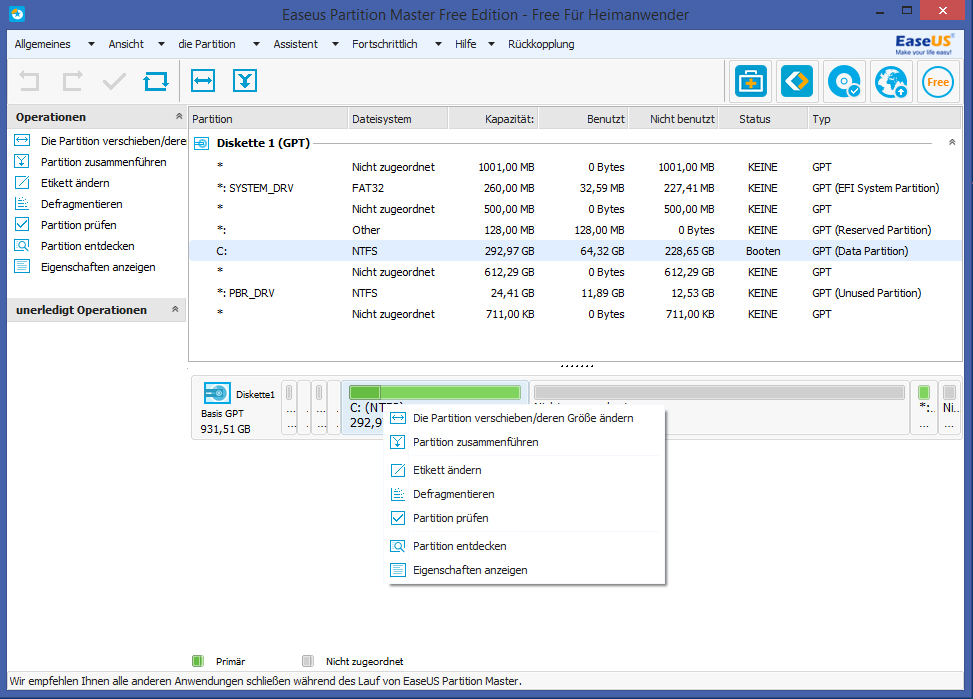Select the C: NTFS partition row
This screenshot has height=699, width=973.
click(x=575, y=251)
